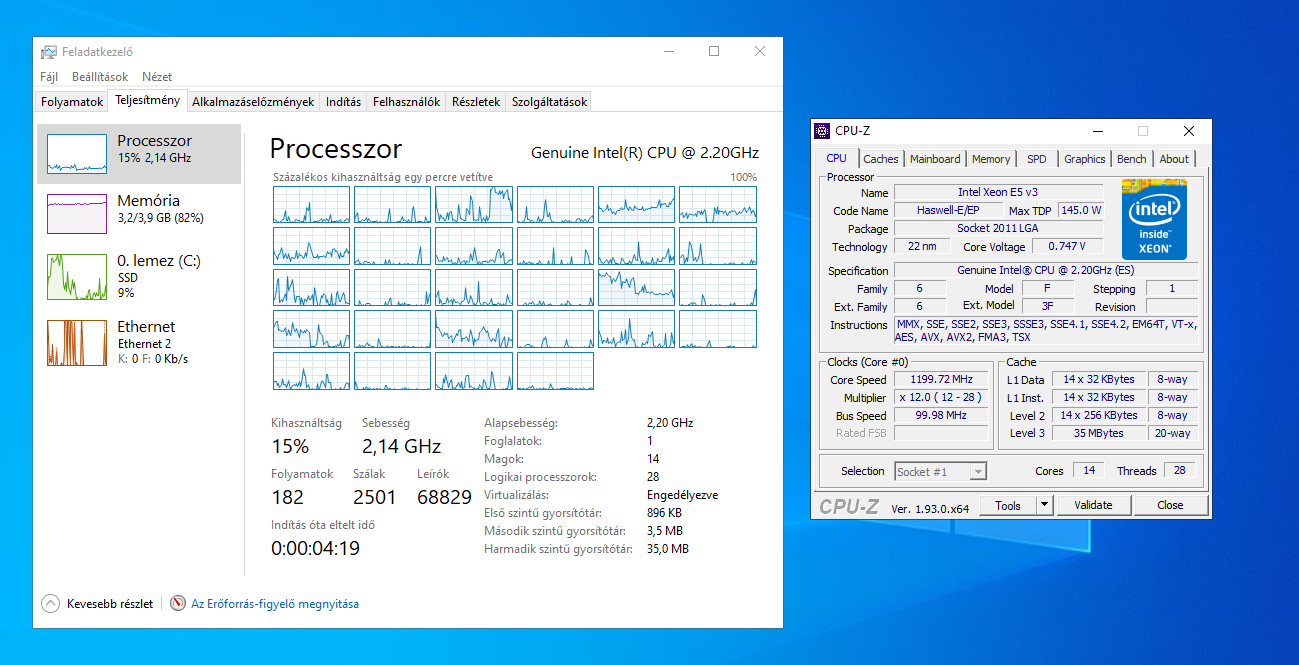Click the 0:00:04:19 uptime value
This screenshot has height=665, width=1299.
tap(315, 548)
